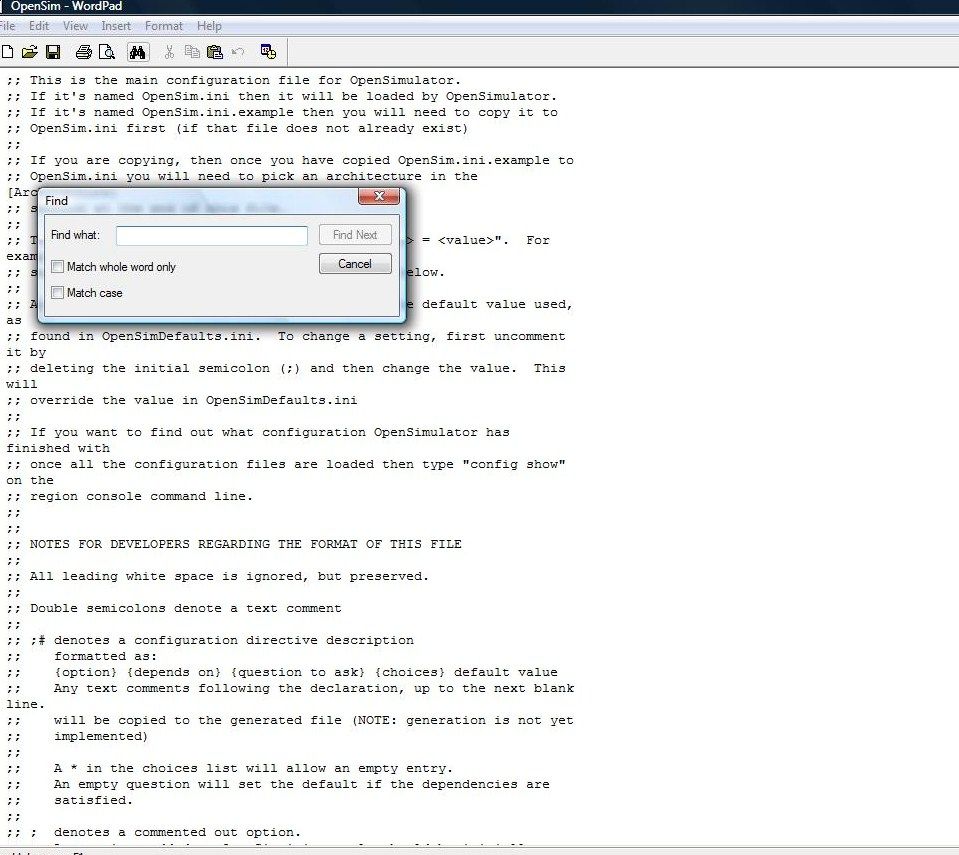This screenshot has height=855, width=959.
Task: Click the Find Next button
Action: [355, 235]
